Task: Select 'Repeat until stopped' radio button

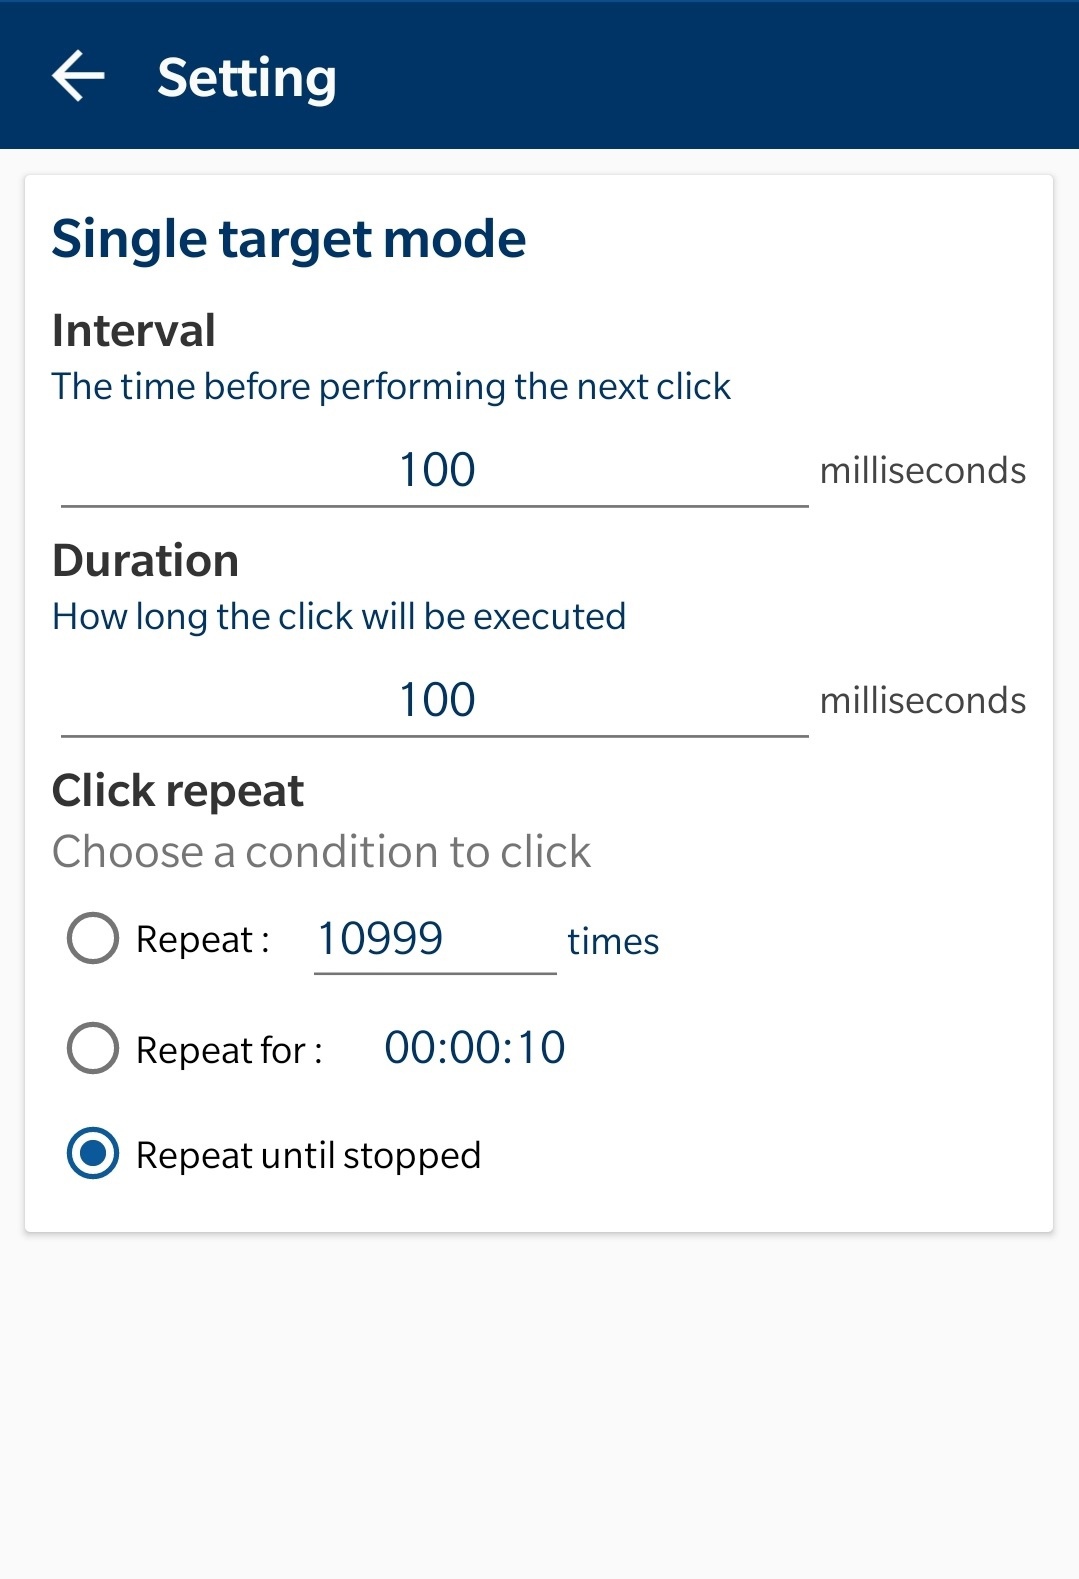Action: pyautogui.click(x=93, y=1153)
